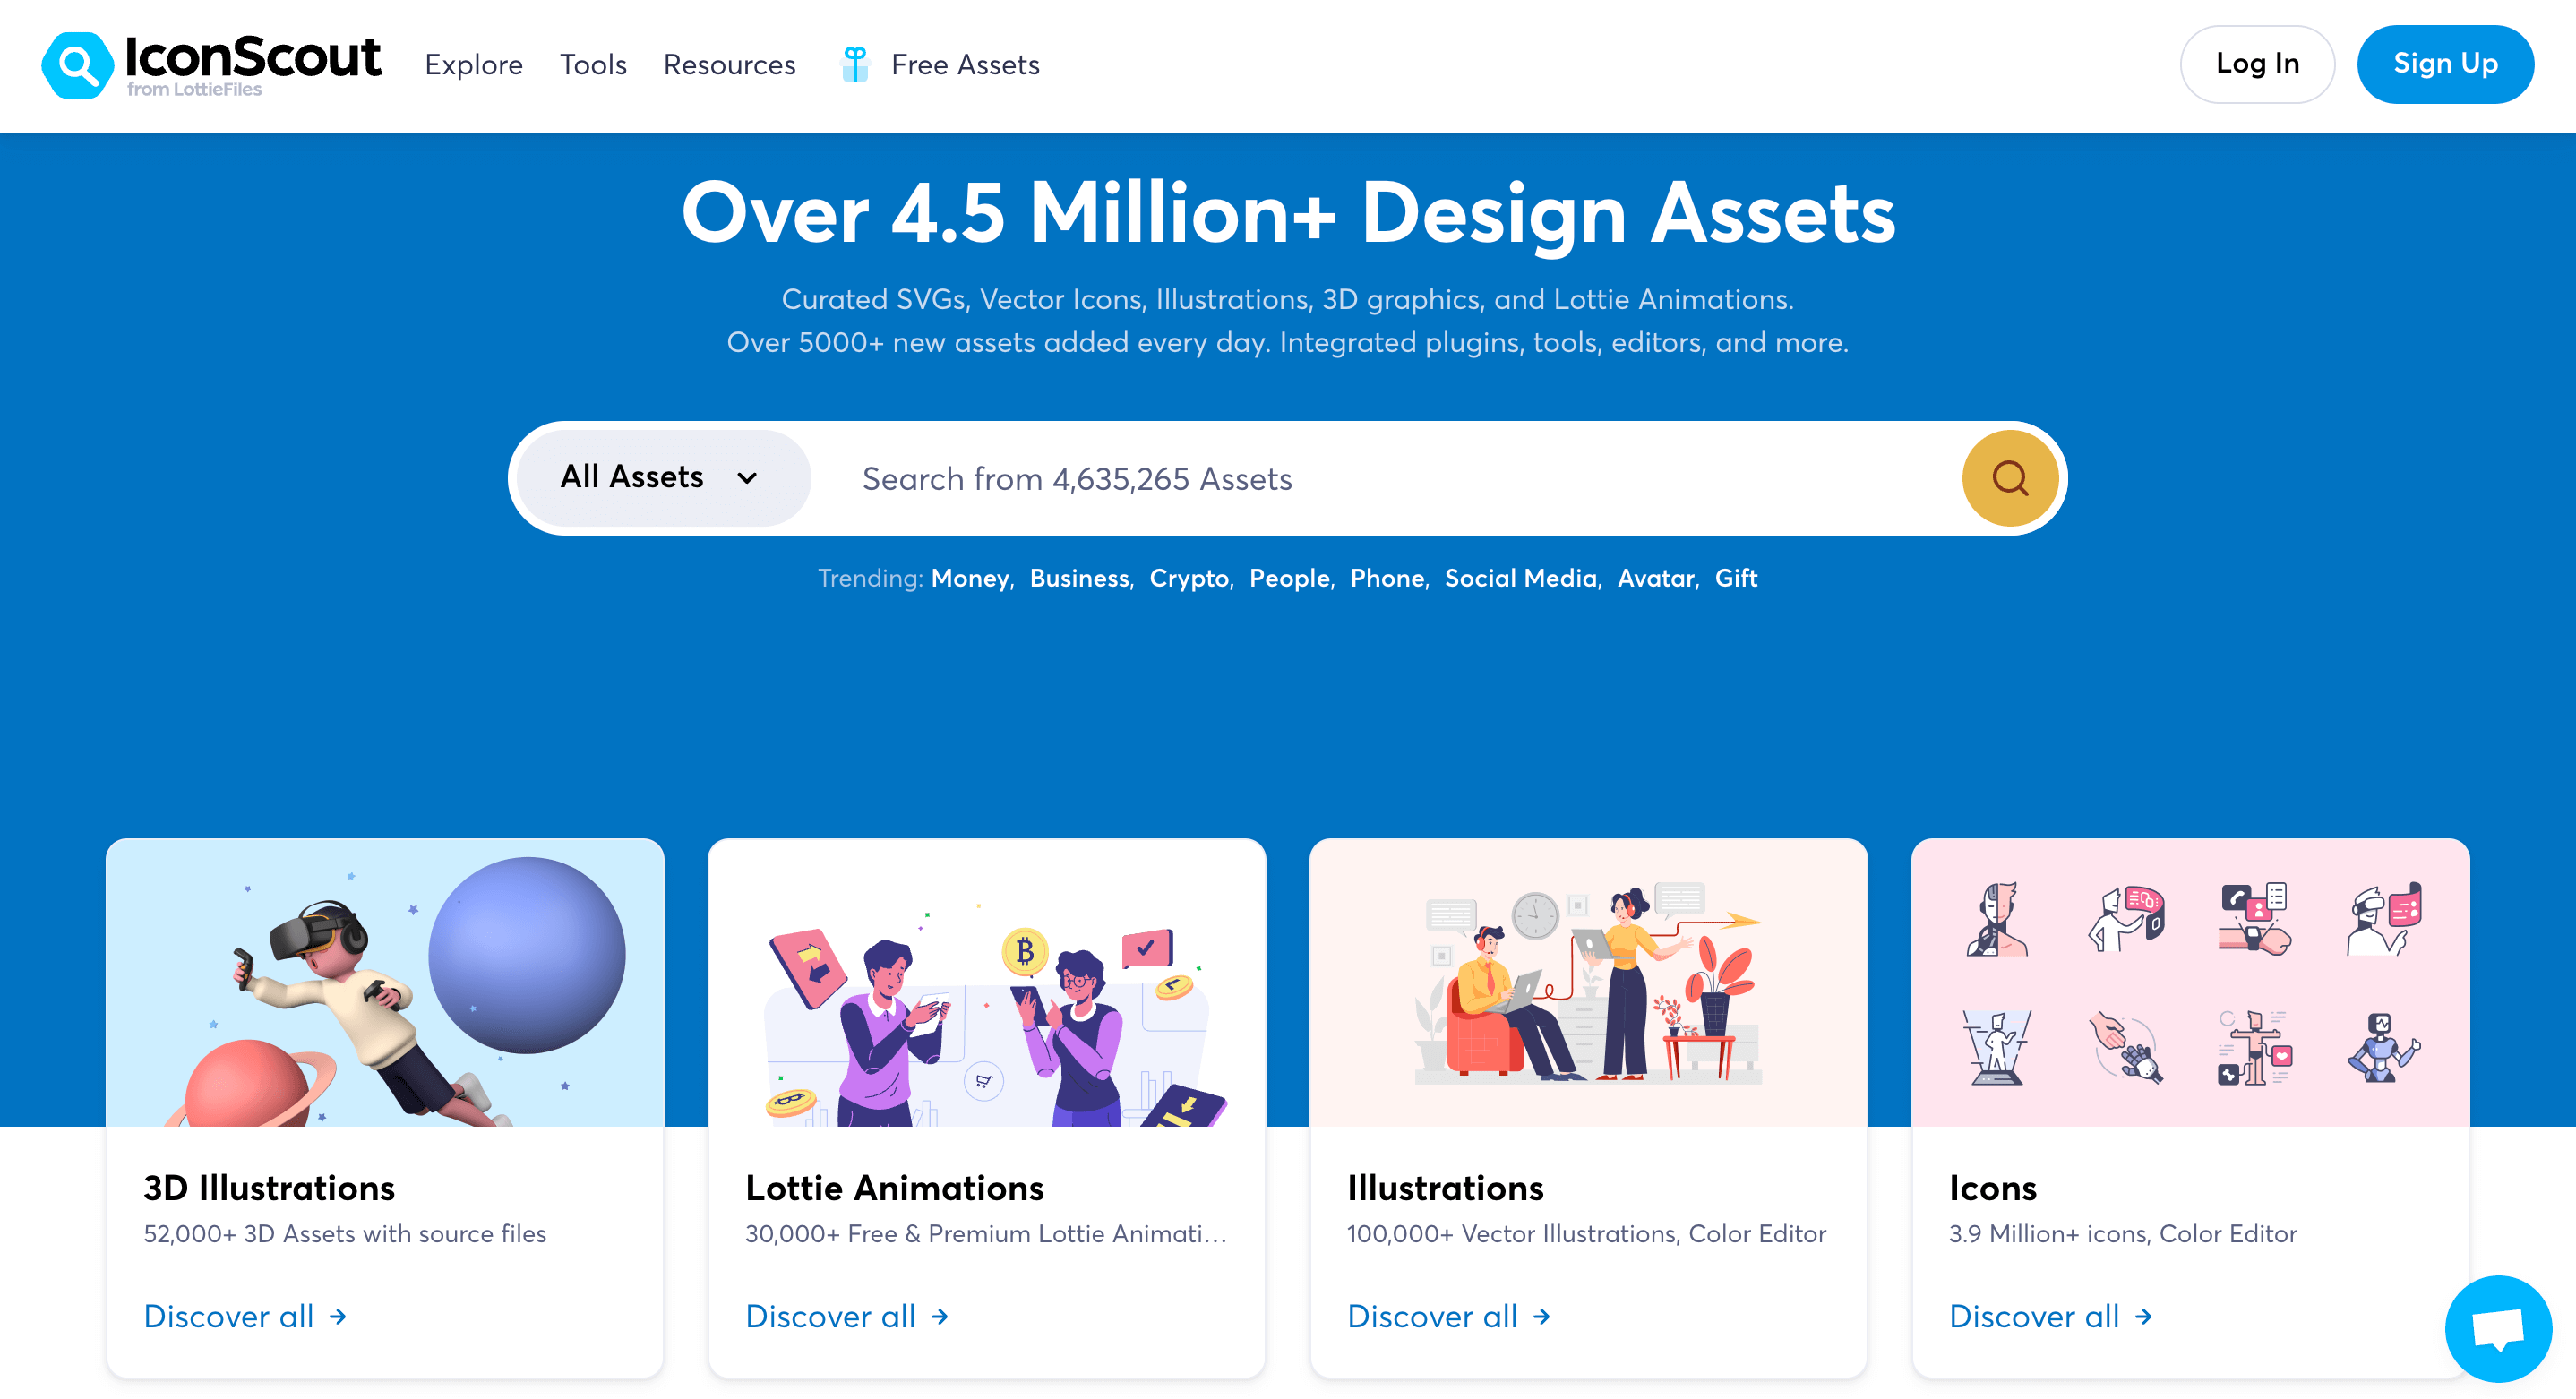2576x1399 pixels.
Task: Click the arrow next to Icons Discover all
Action: (x=2143, y=1316)
